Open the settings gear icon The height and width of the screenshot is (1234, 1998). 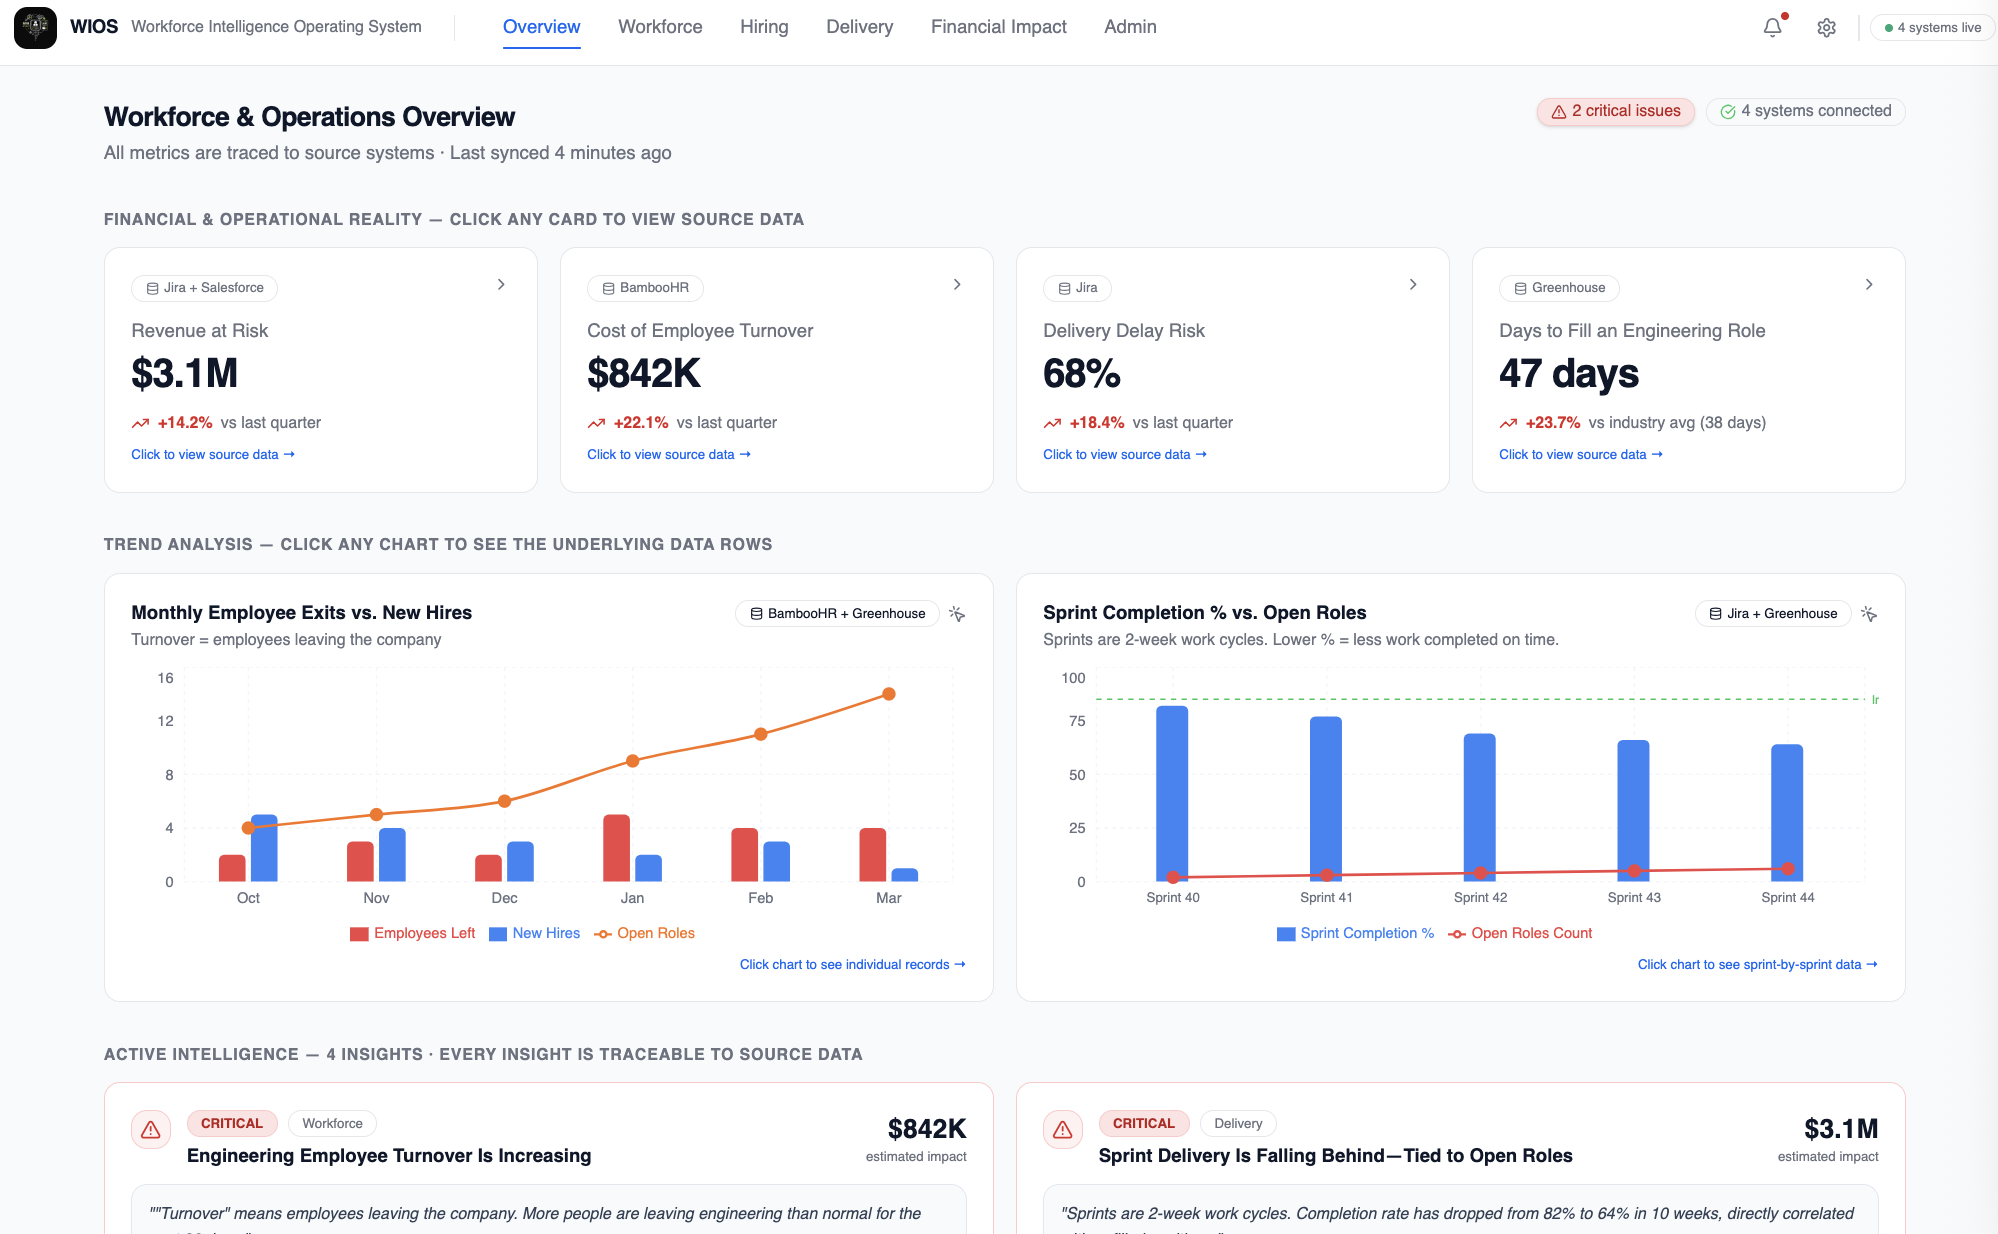point(1826,28)
